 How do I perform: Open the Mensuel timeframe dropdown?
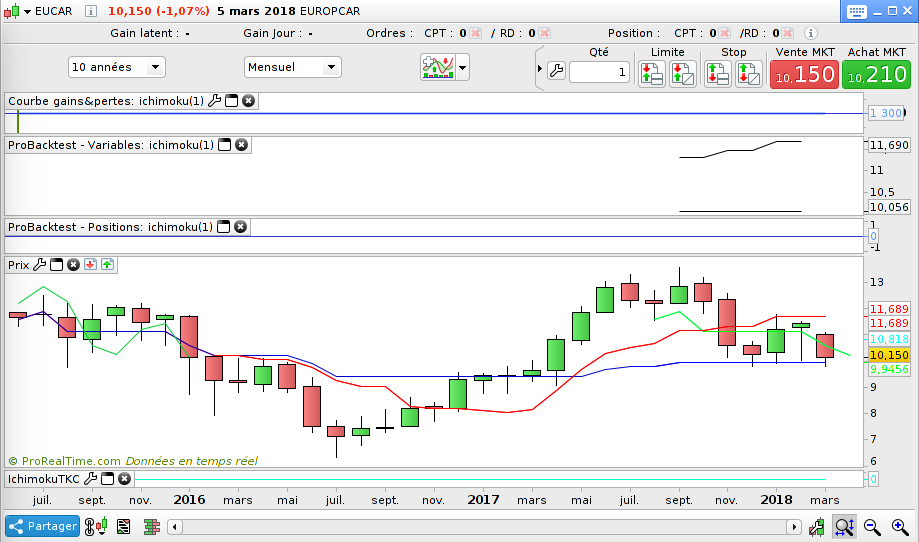(x=292, y=67)
